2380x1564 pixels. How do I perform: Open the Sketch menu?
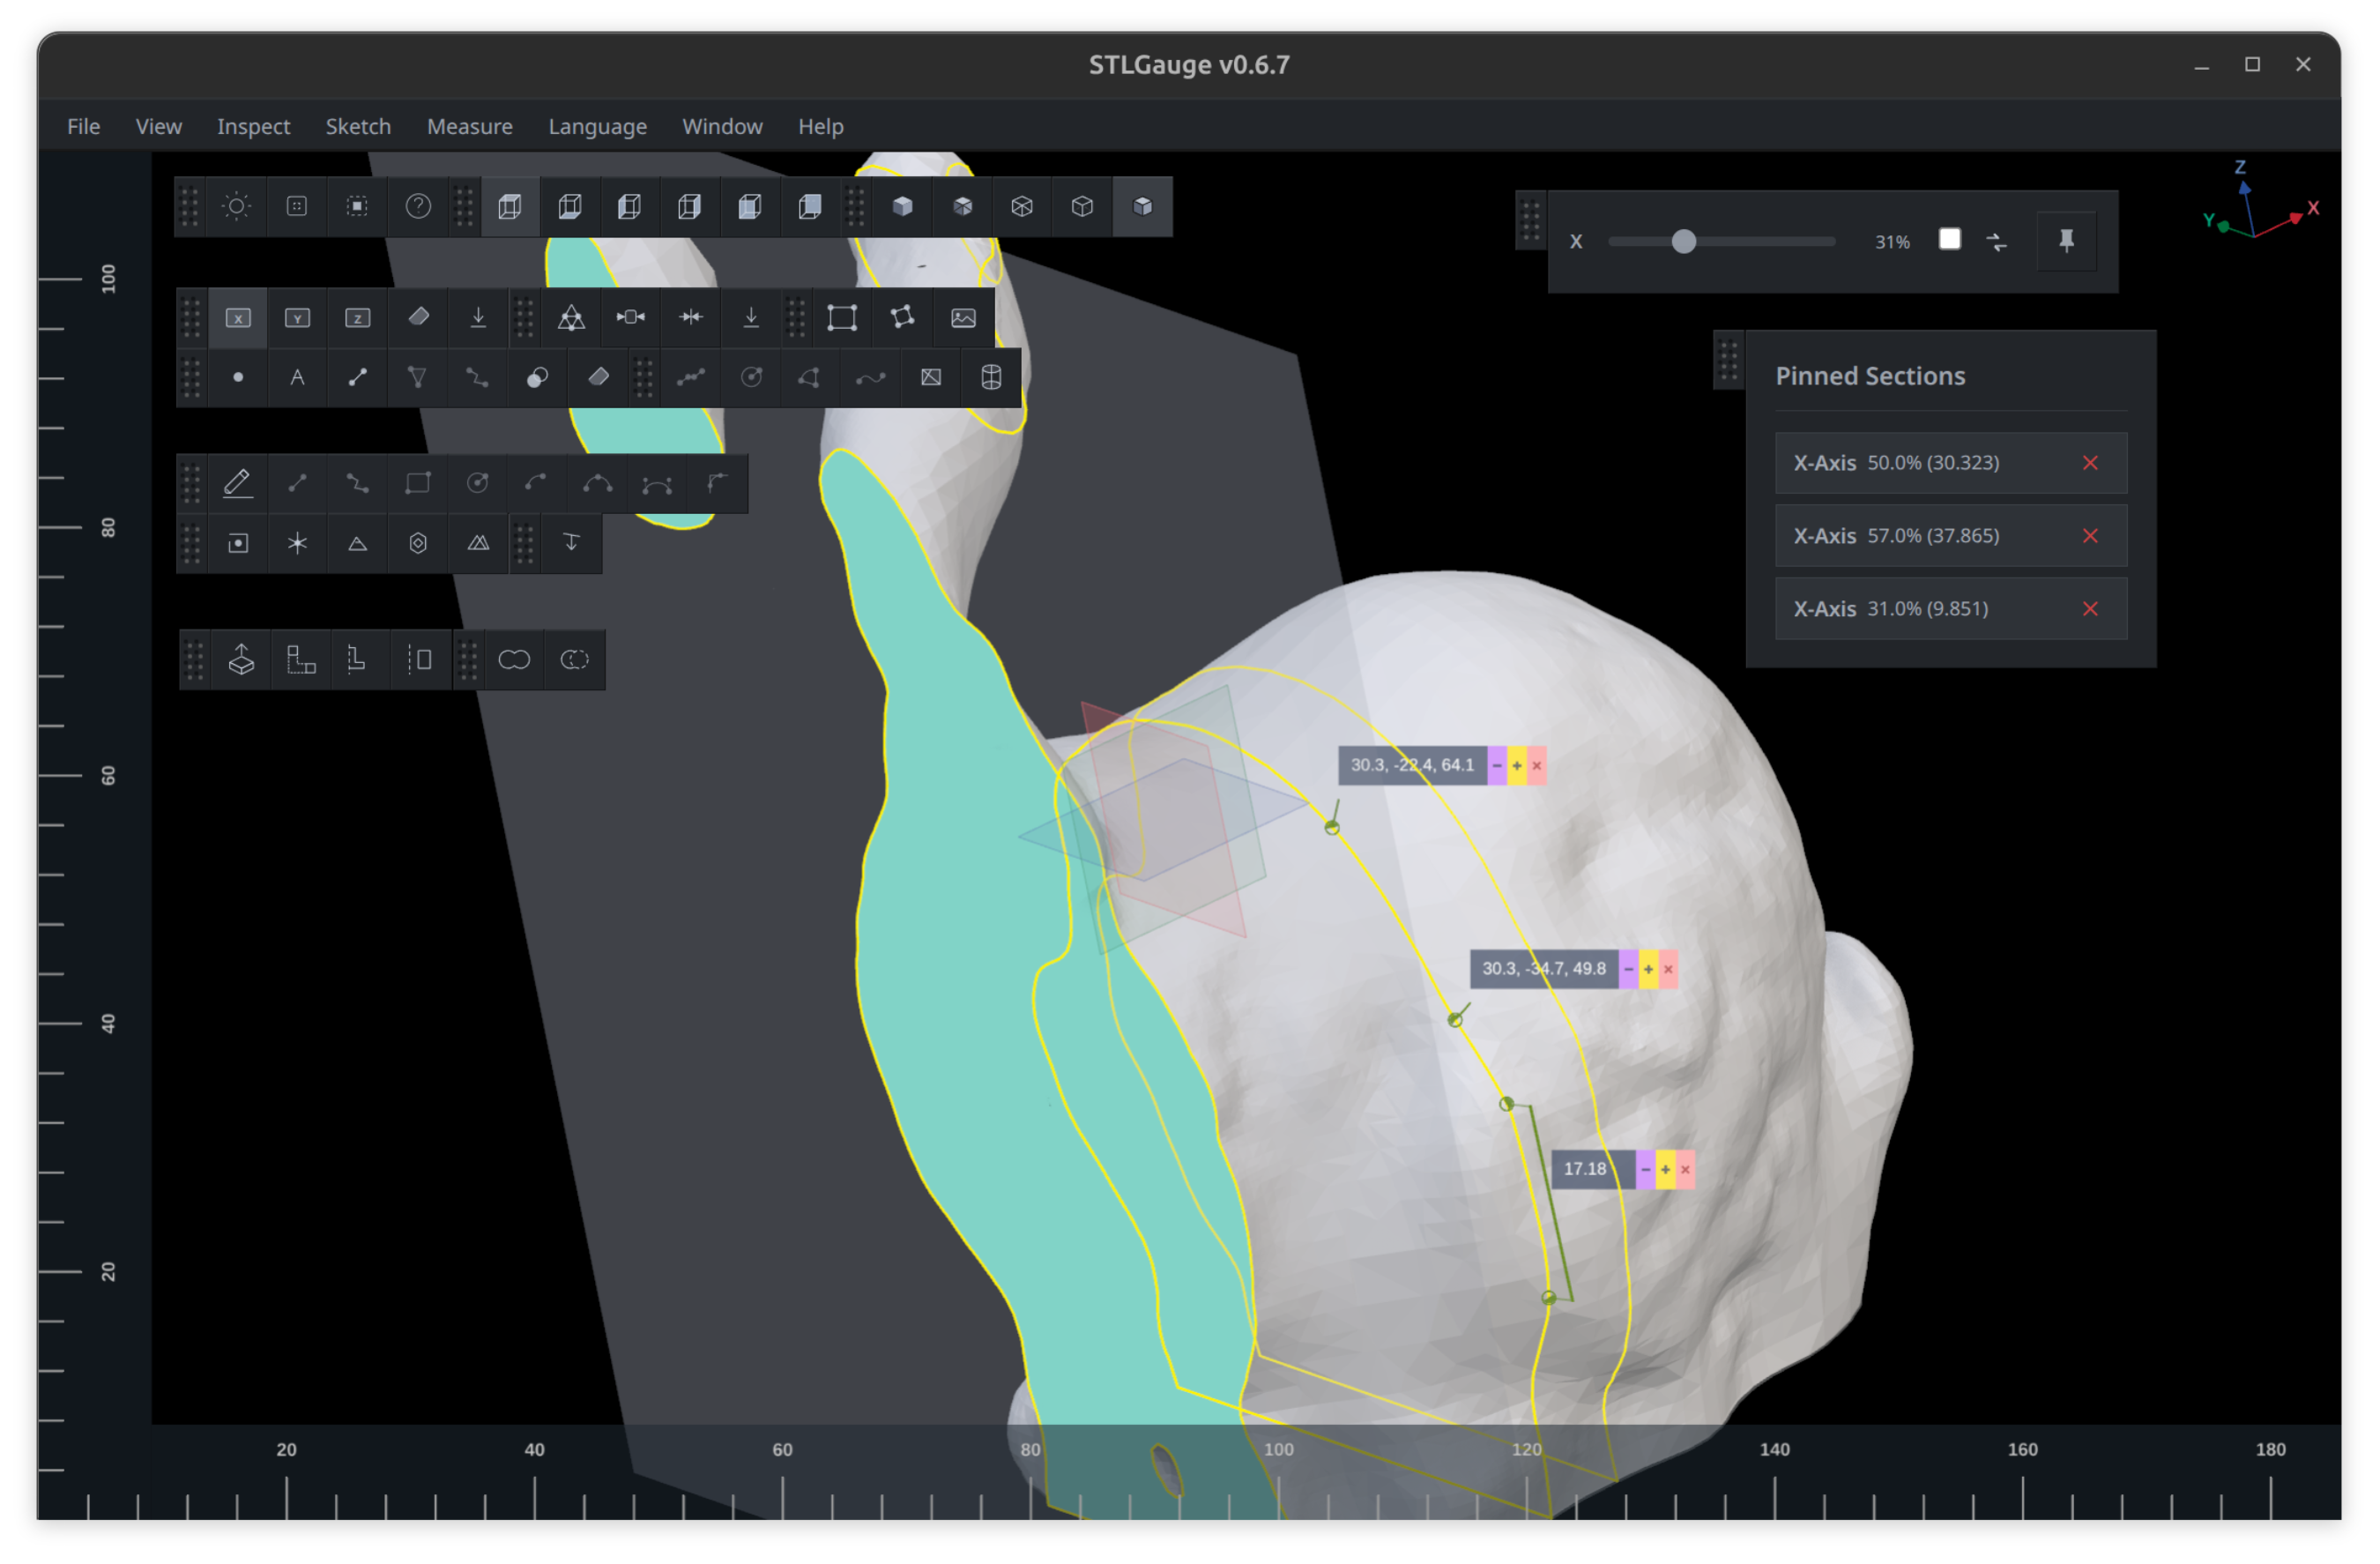(358, 126)
